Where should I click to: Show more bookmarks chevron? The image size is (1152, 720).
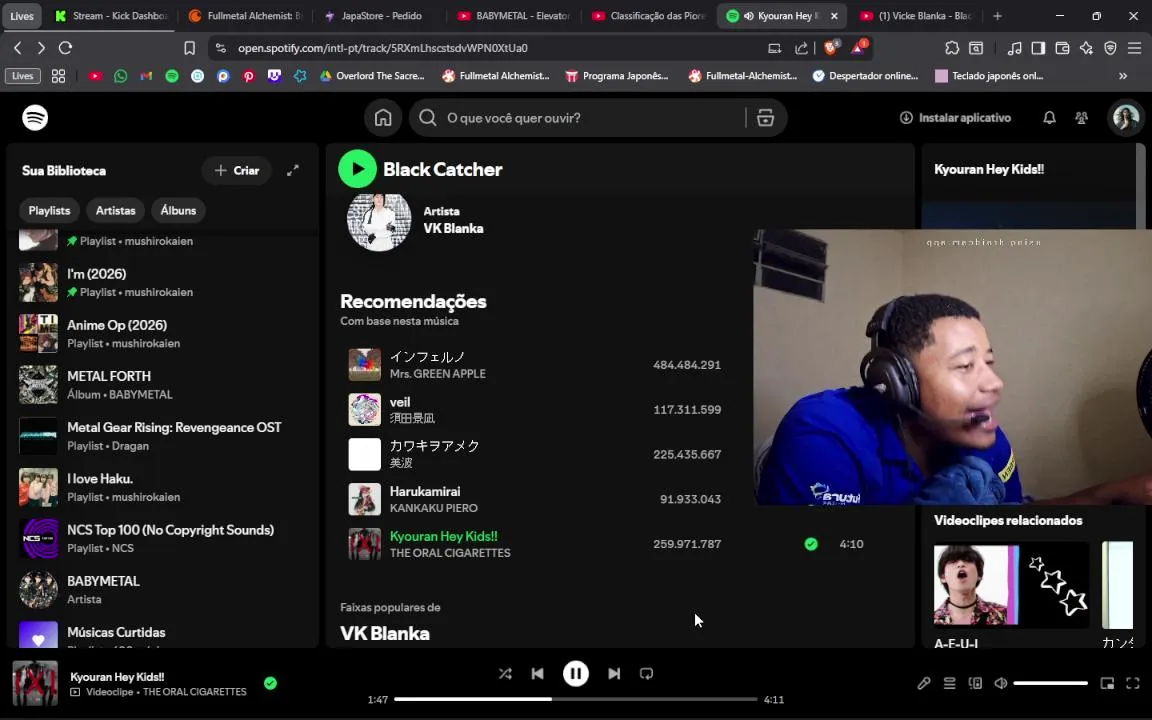click(1123, 76)
